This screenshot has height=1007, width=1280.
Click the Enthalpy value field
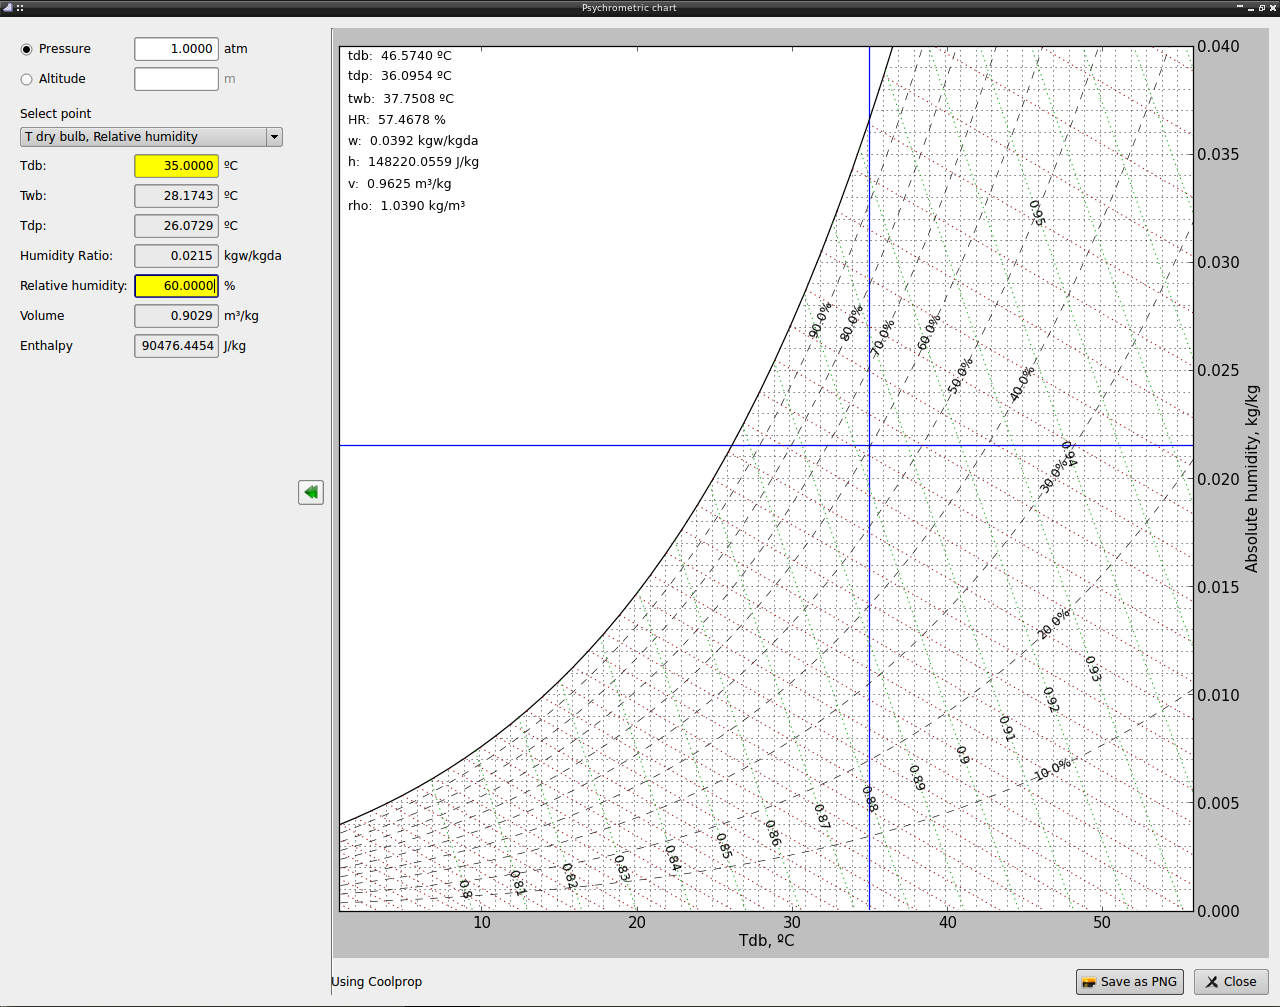[176, 345]
